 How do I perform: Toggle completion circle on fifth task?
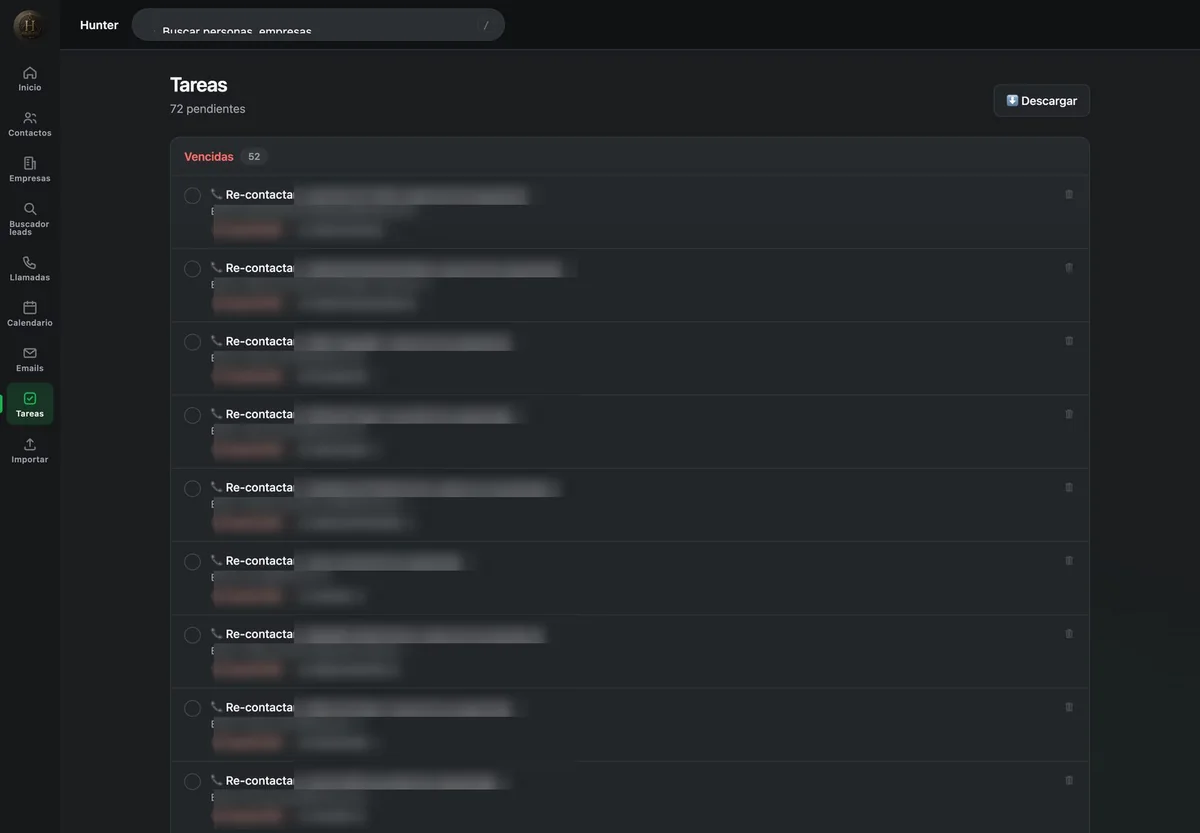193,488
